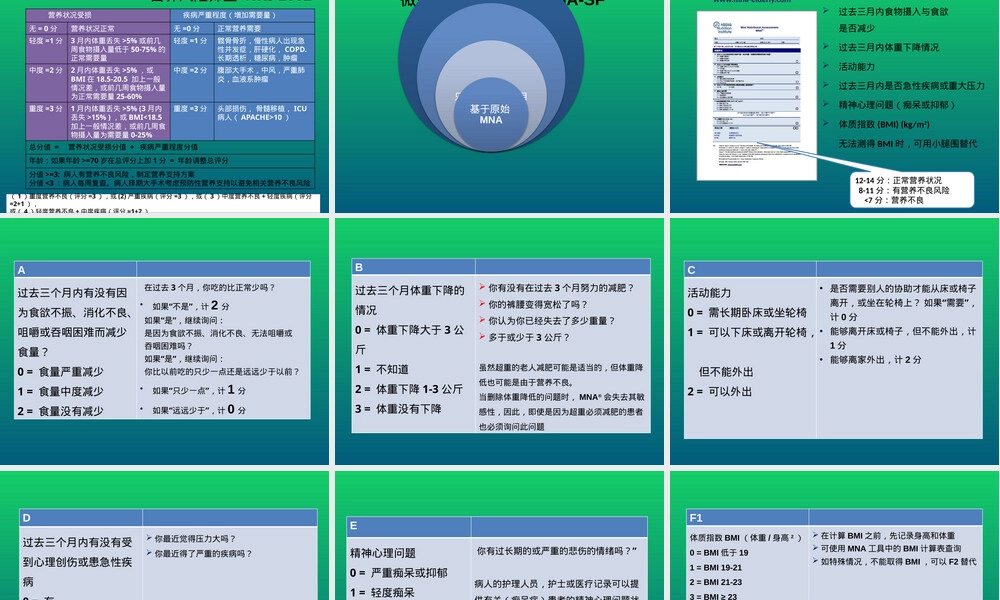Click '正常营养需要' in the NRS table
Viewport: 1000px width, 600px height.
pyautogui.click(x=239, y=29)
